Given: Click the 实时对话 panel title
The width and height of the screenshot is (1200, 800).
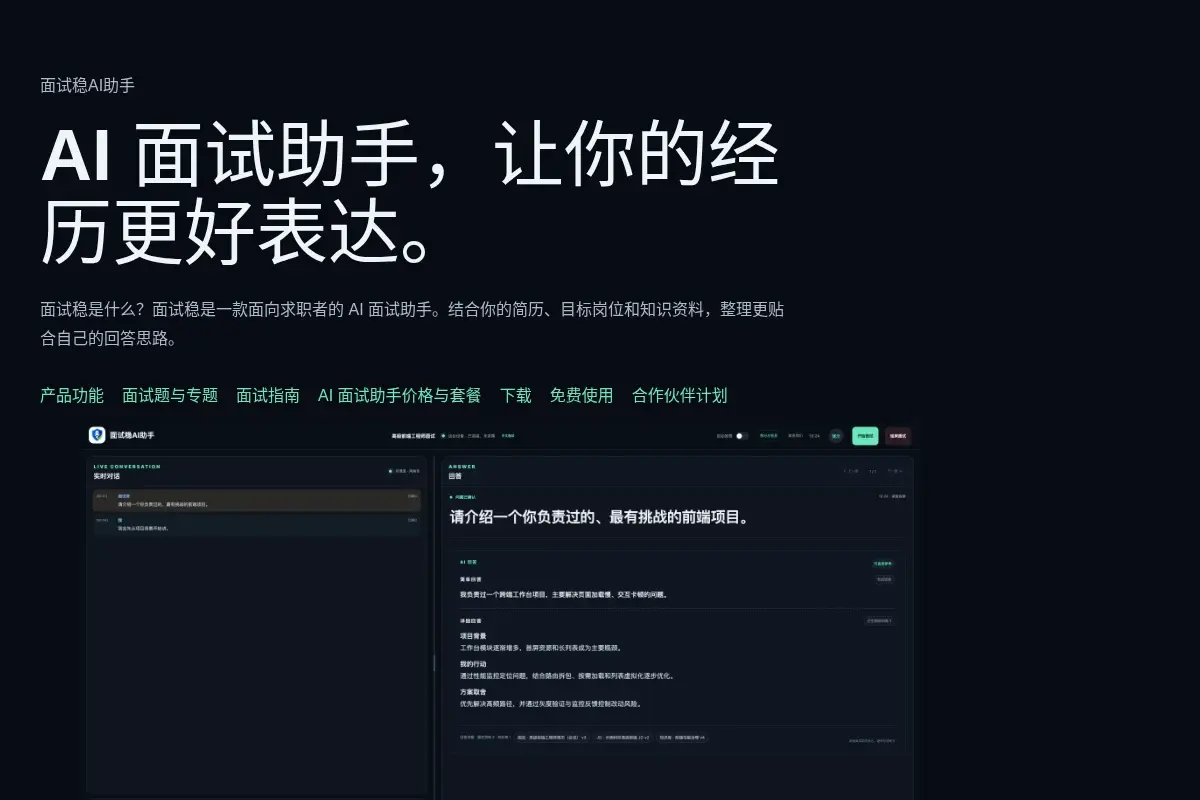Looking at the screenshot, I should click(107, 476).
